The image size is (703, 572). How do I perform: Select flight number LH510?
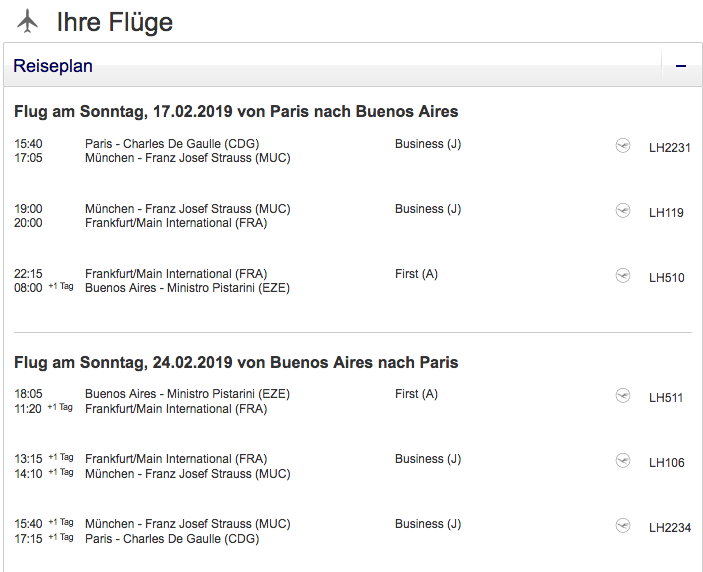point(666,278)
